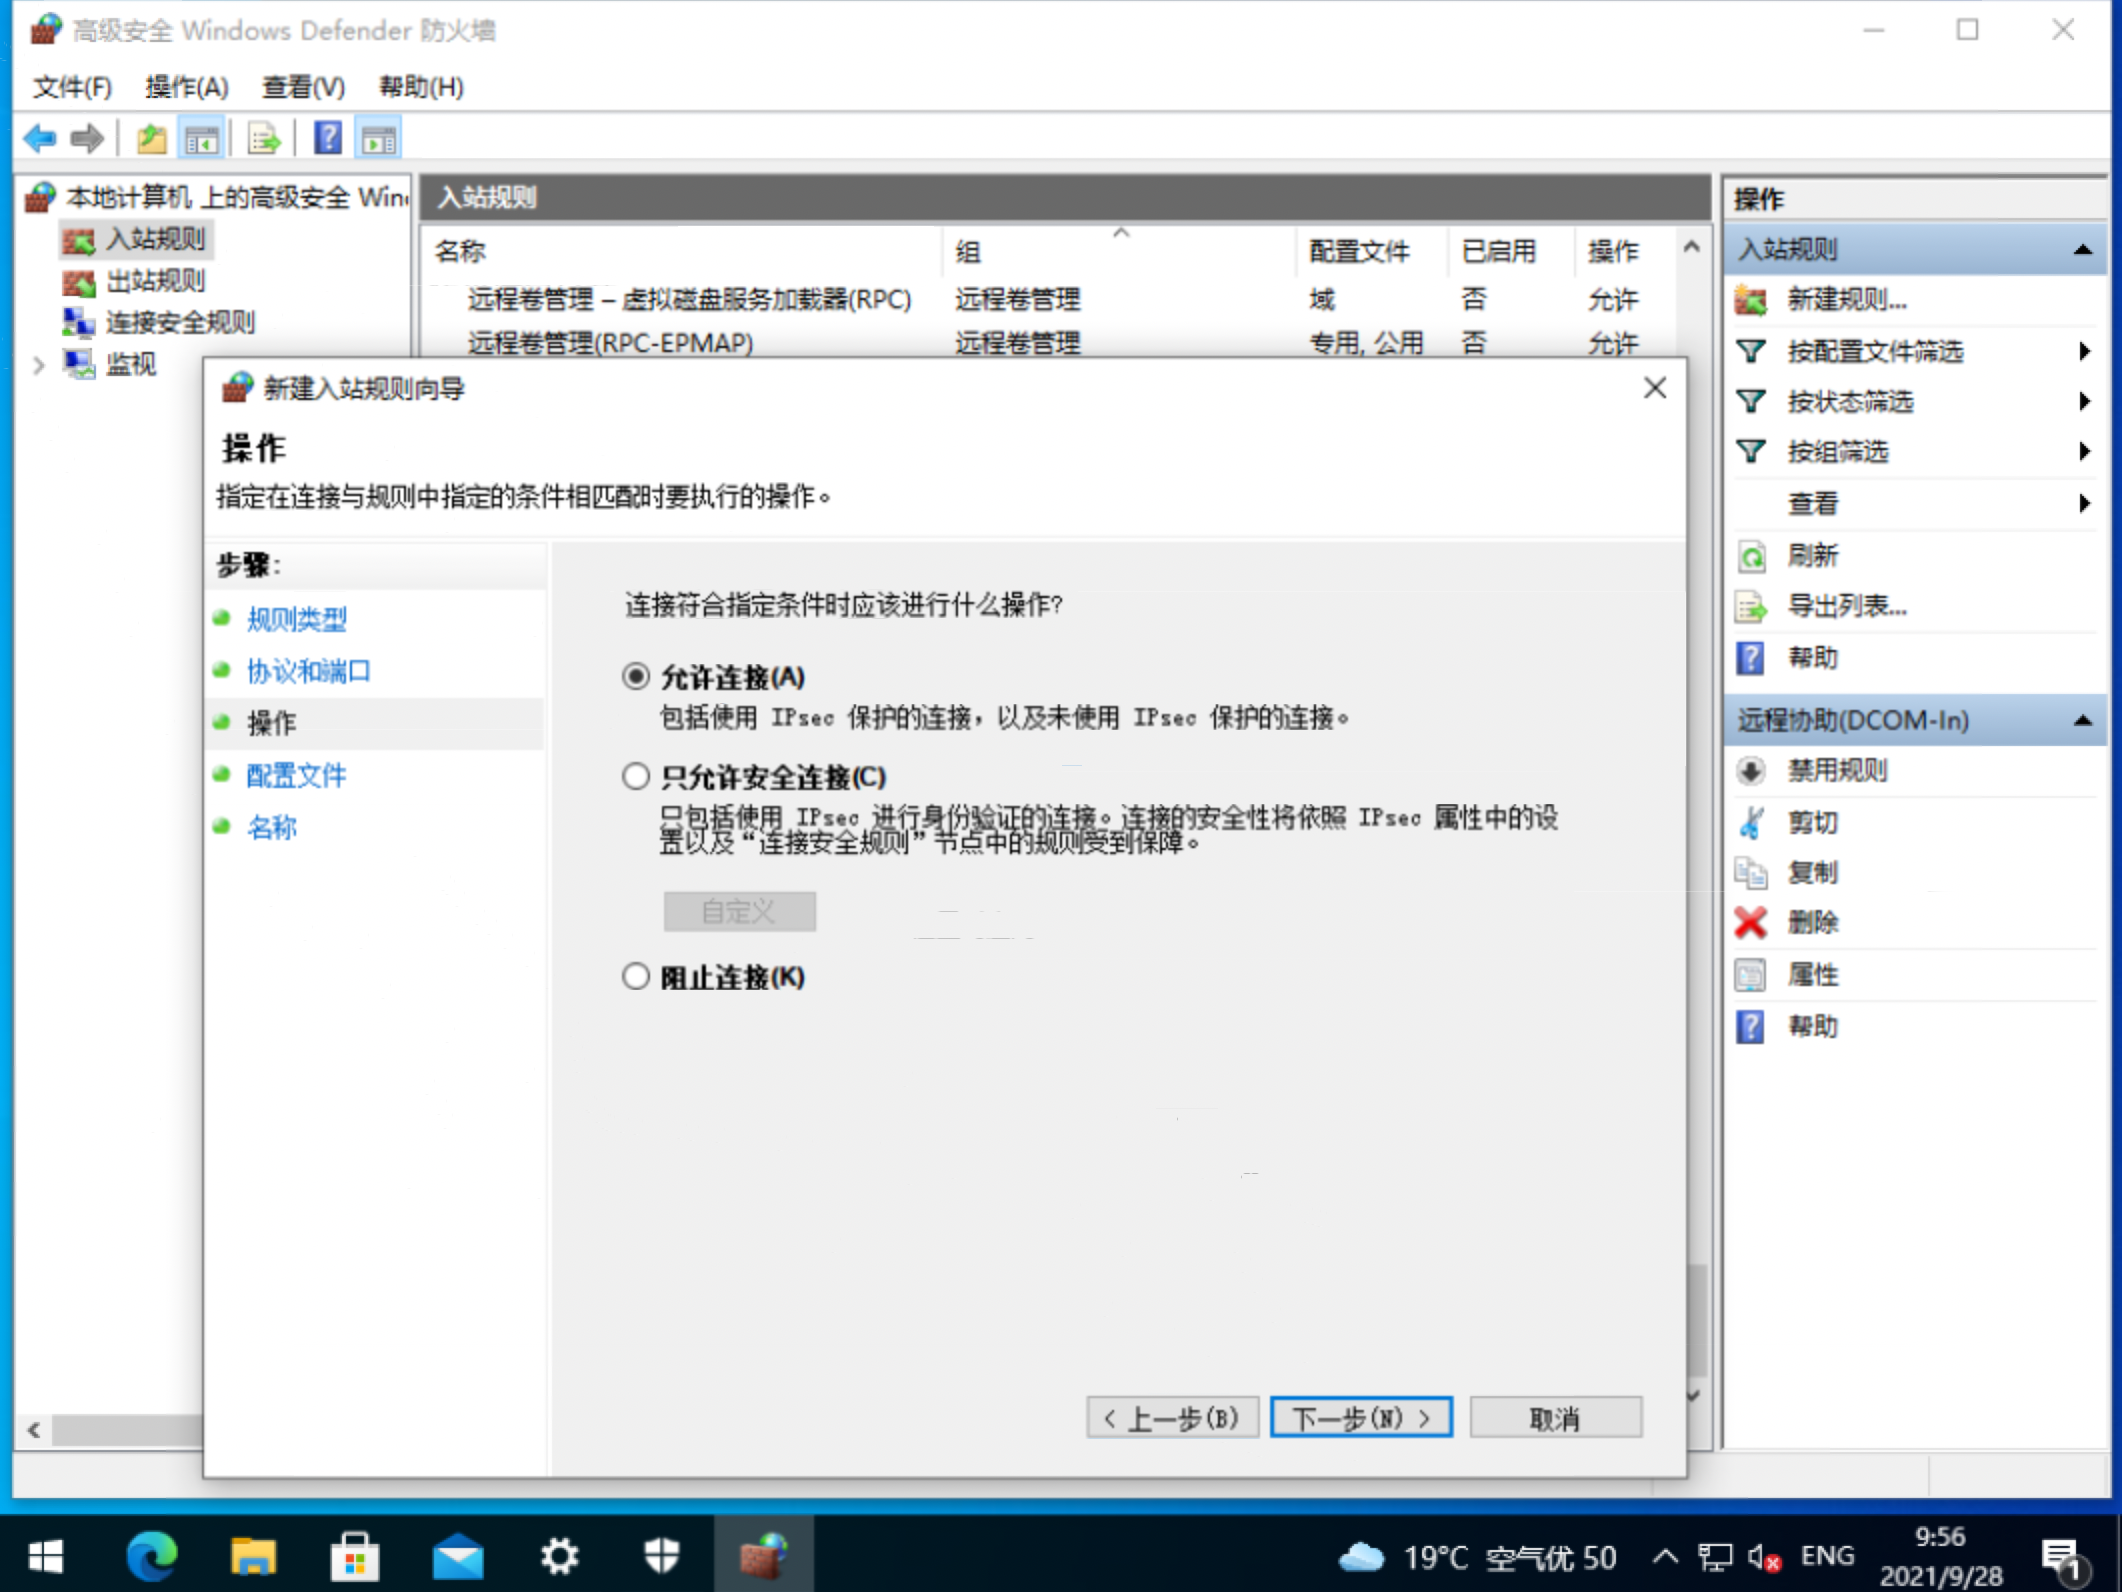The image size is (2122, 1592).
Task: Open the Action (操作) menu
Action: 186,87
